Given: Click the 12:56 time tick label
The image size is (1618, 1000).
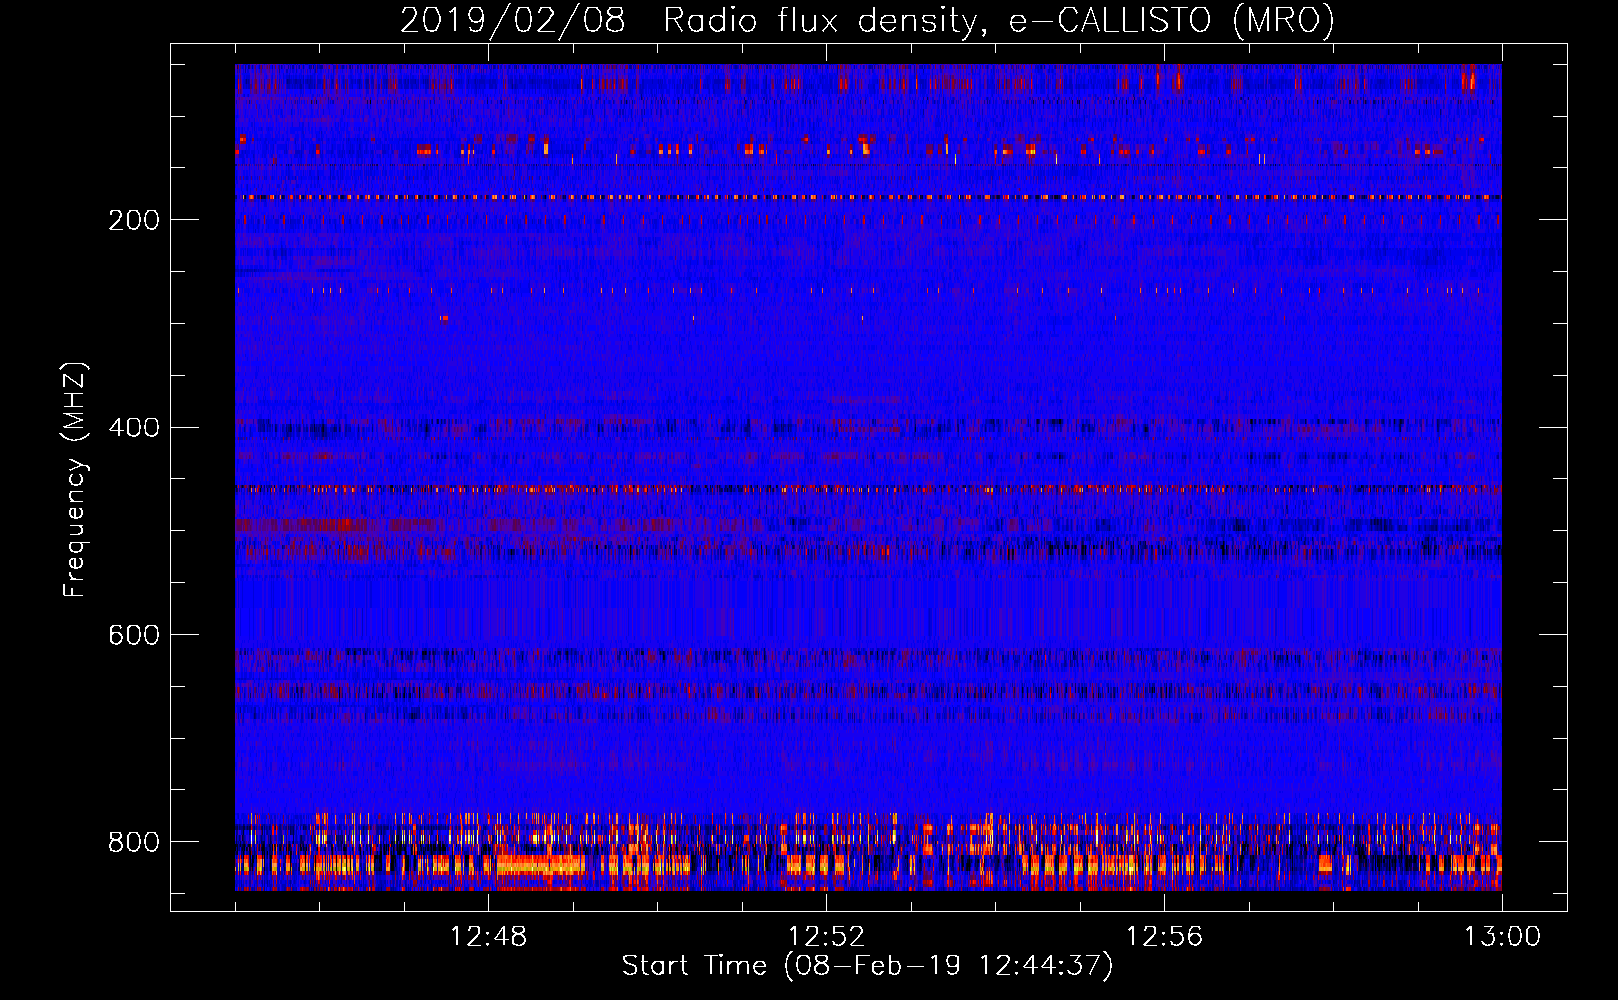Looking at the screenshot, I should pos(1164,937).
